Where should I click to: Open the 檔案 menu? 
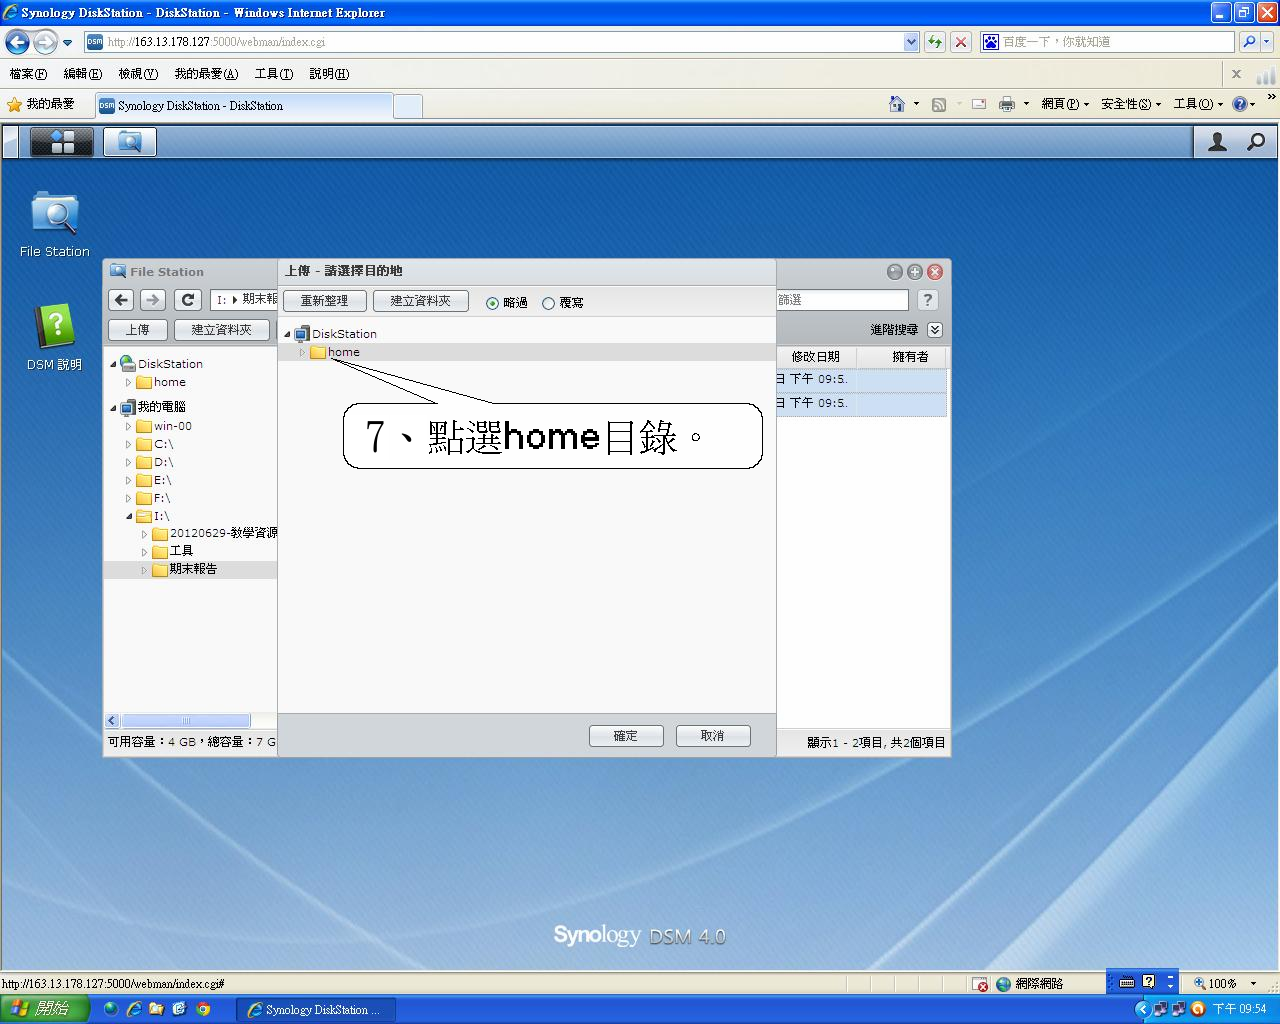coord(28,74)
